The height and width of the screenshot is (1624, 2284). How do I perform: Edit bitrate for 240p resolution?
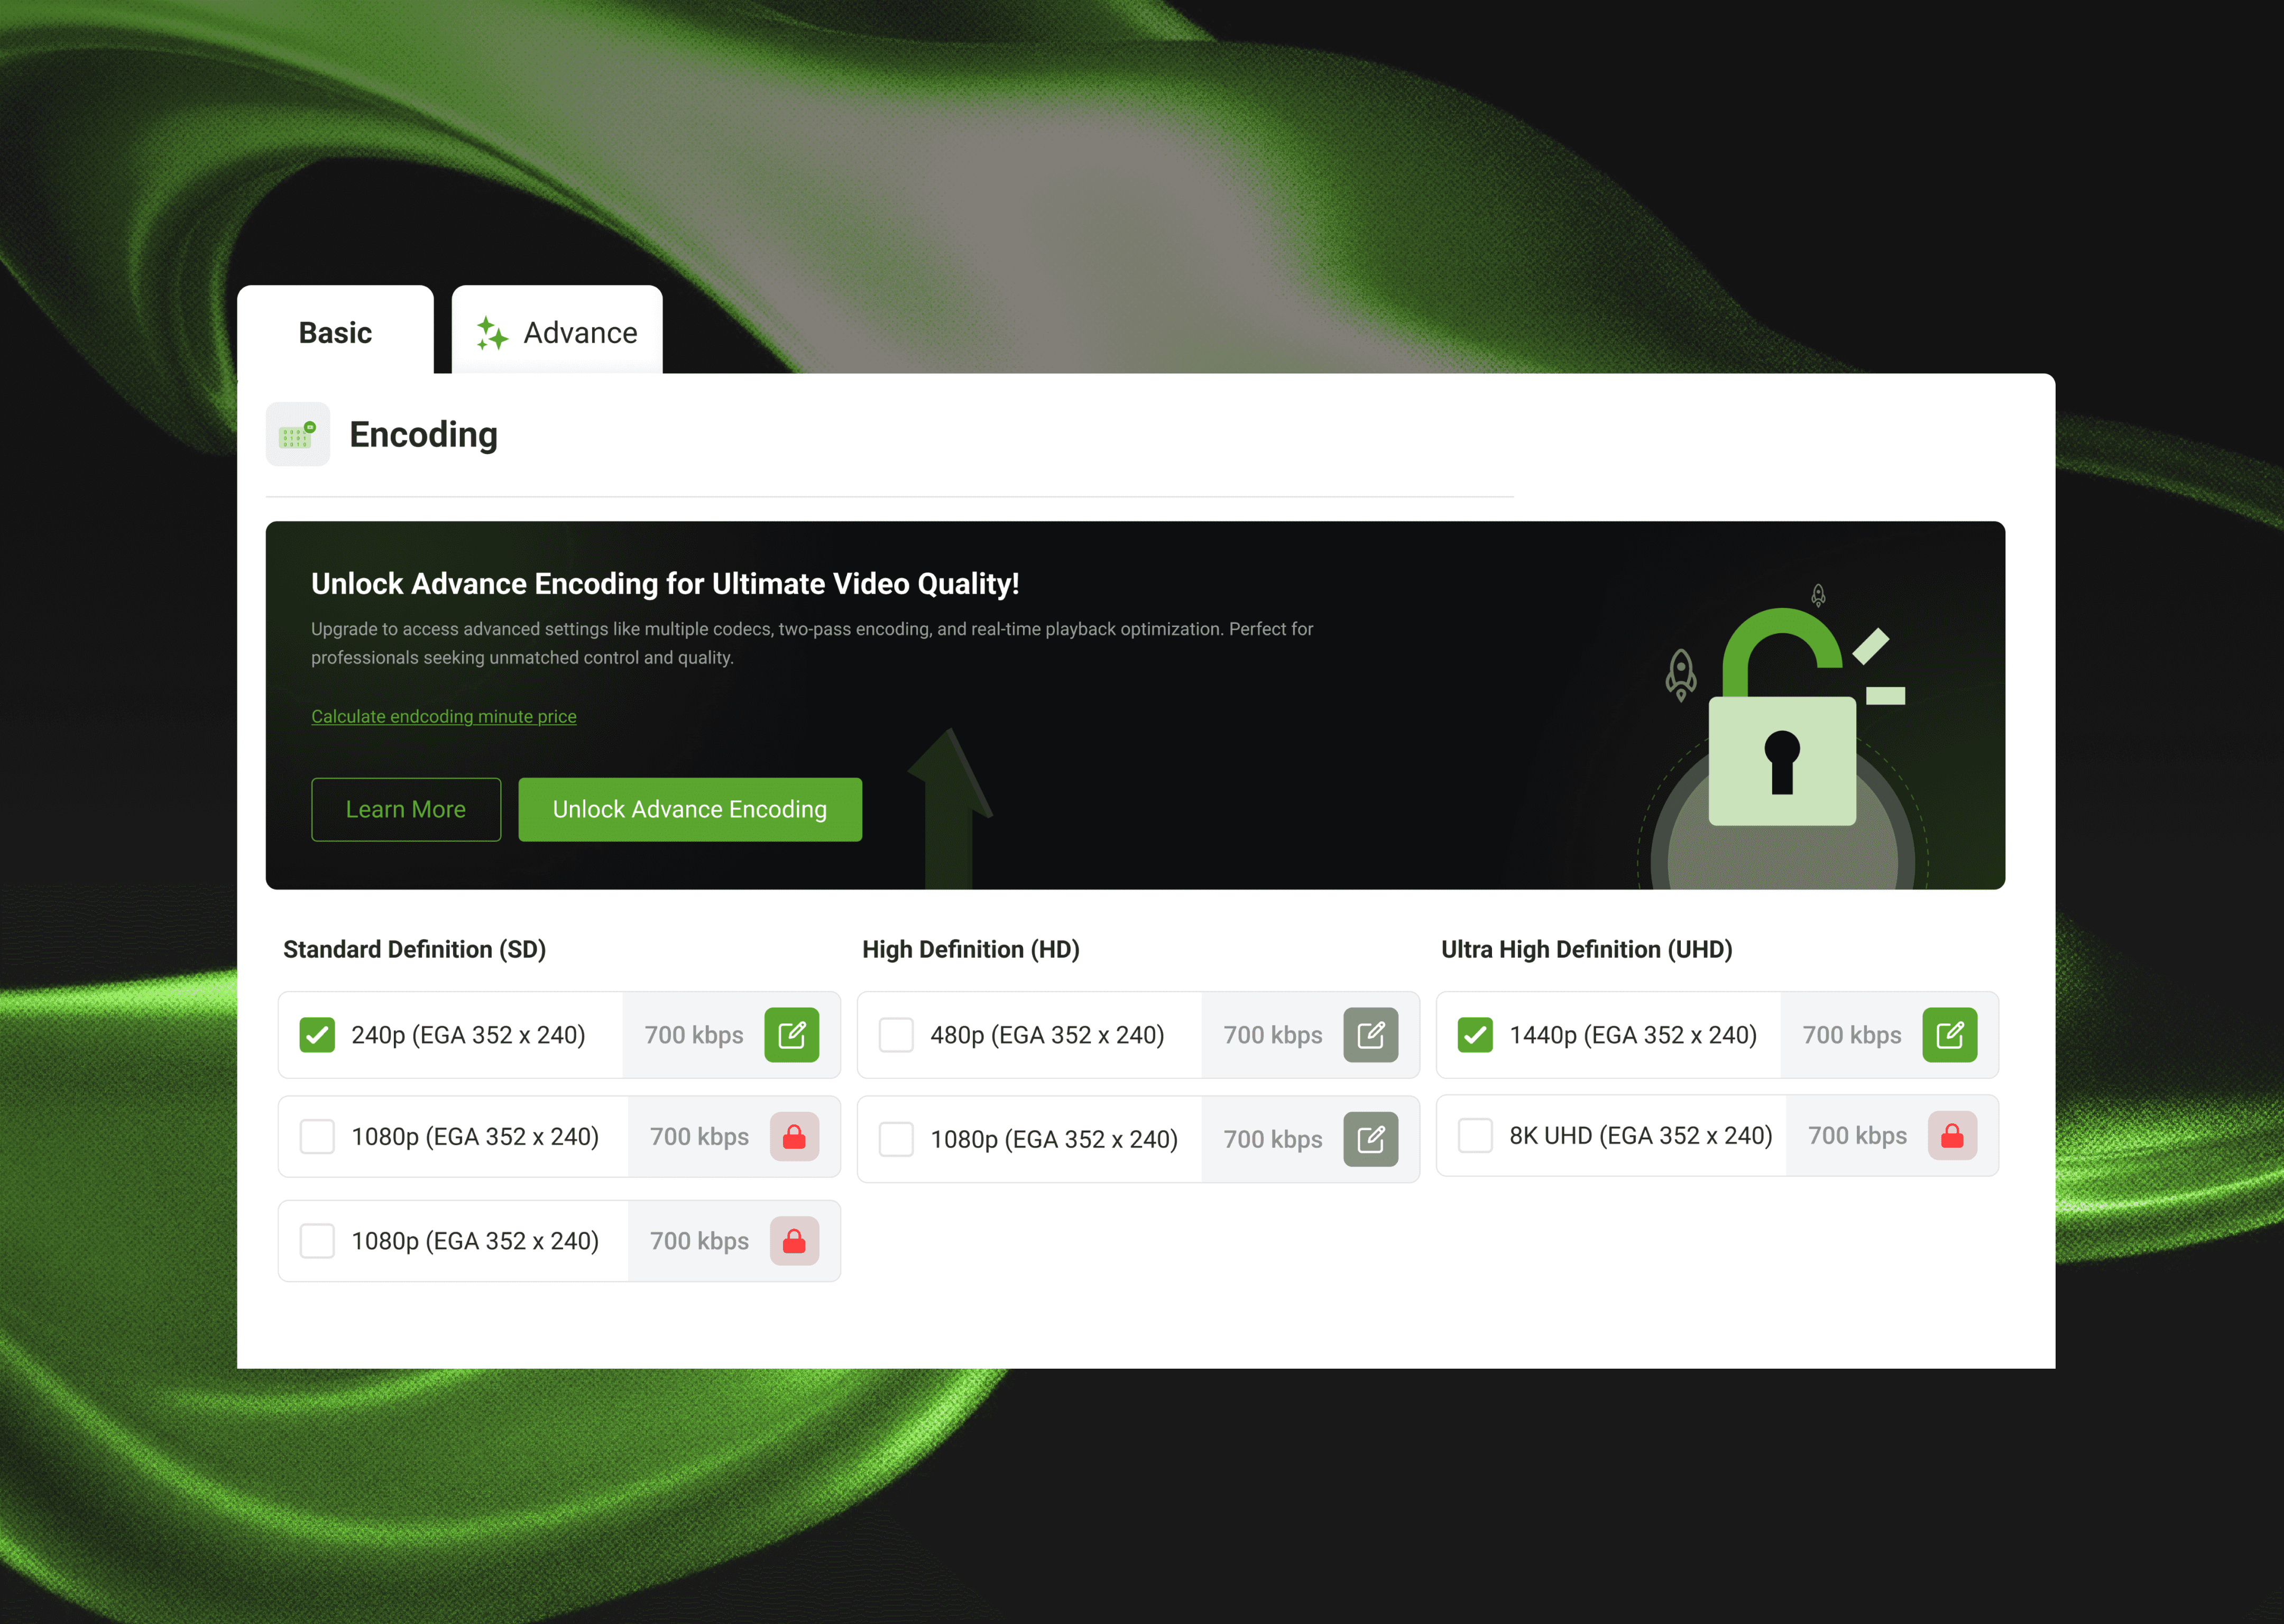[x=791, y=1034]
